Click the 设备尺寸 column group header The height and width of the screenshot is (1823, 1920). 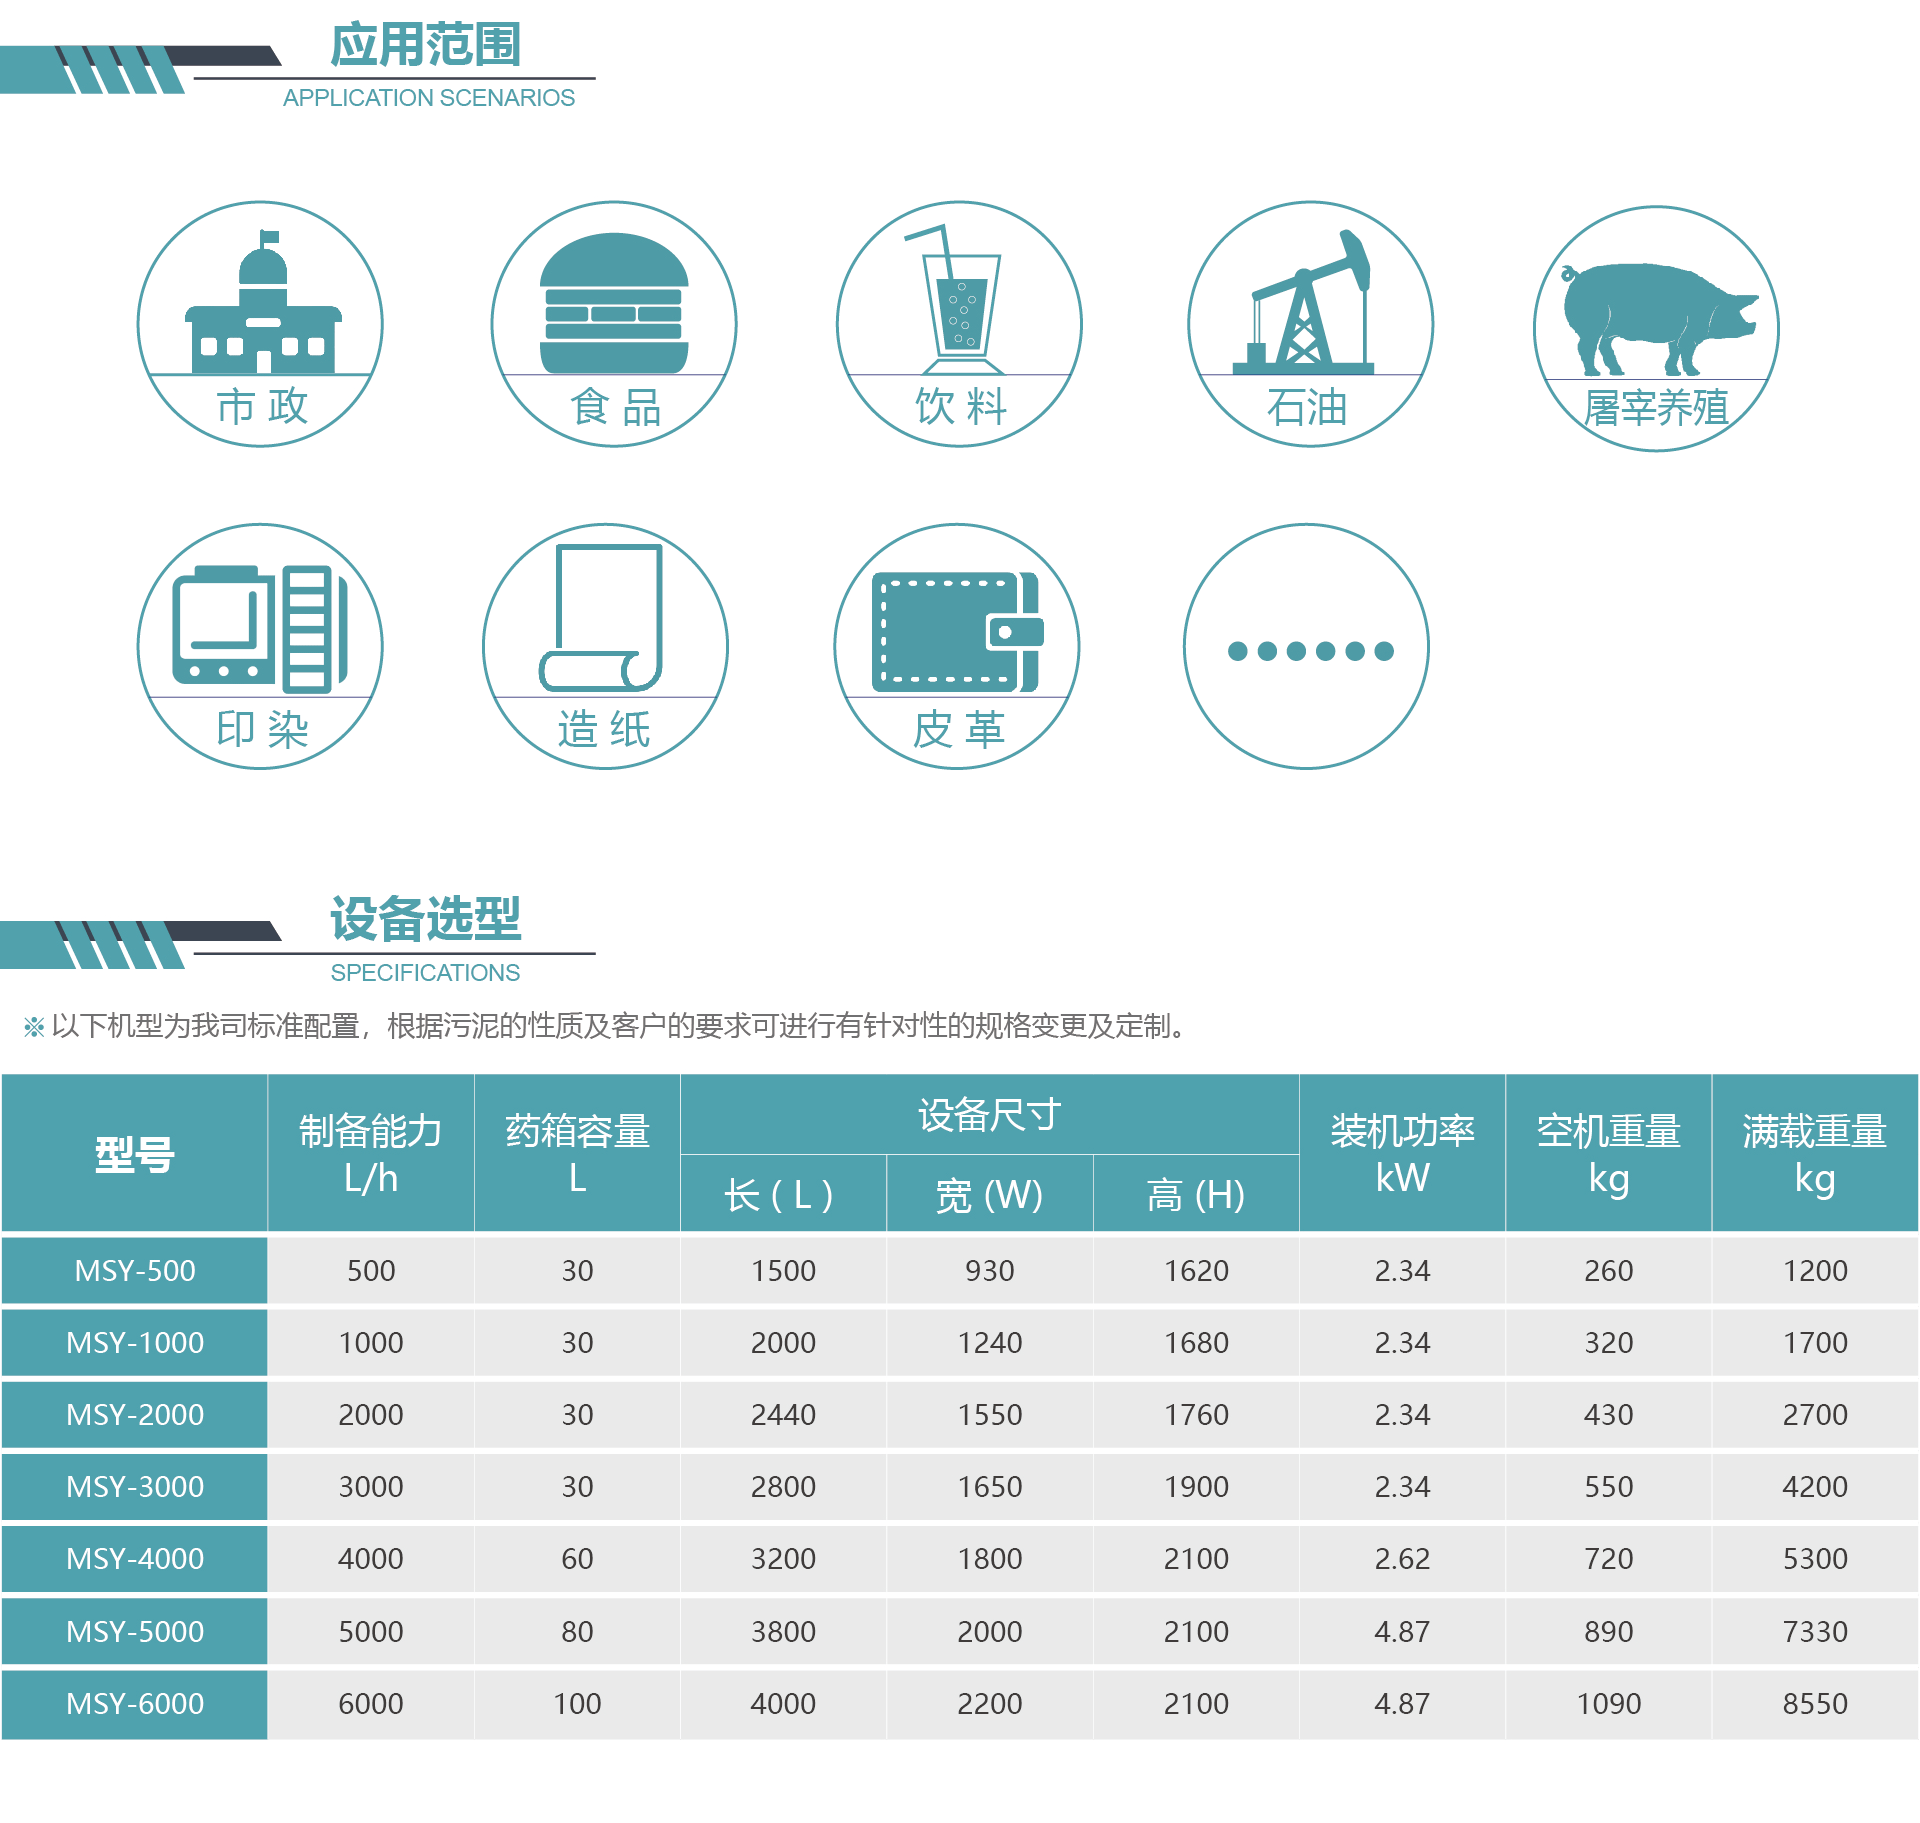pyautogui.click(x=989, y=1115)
